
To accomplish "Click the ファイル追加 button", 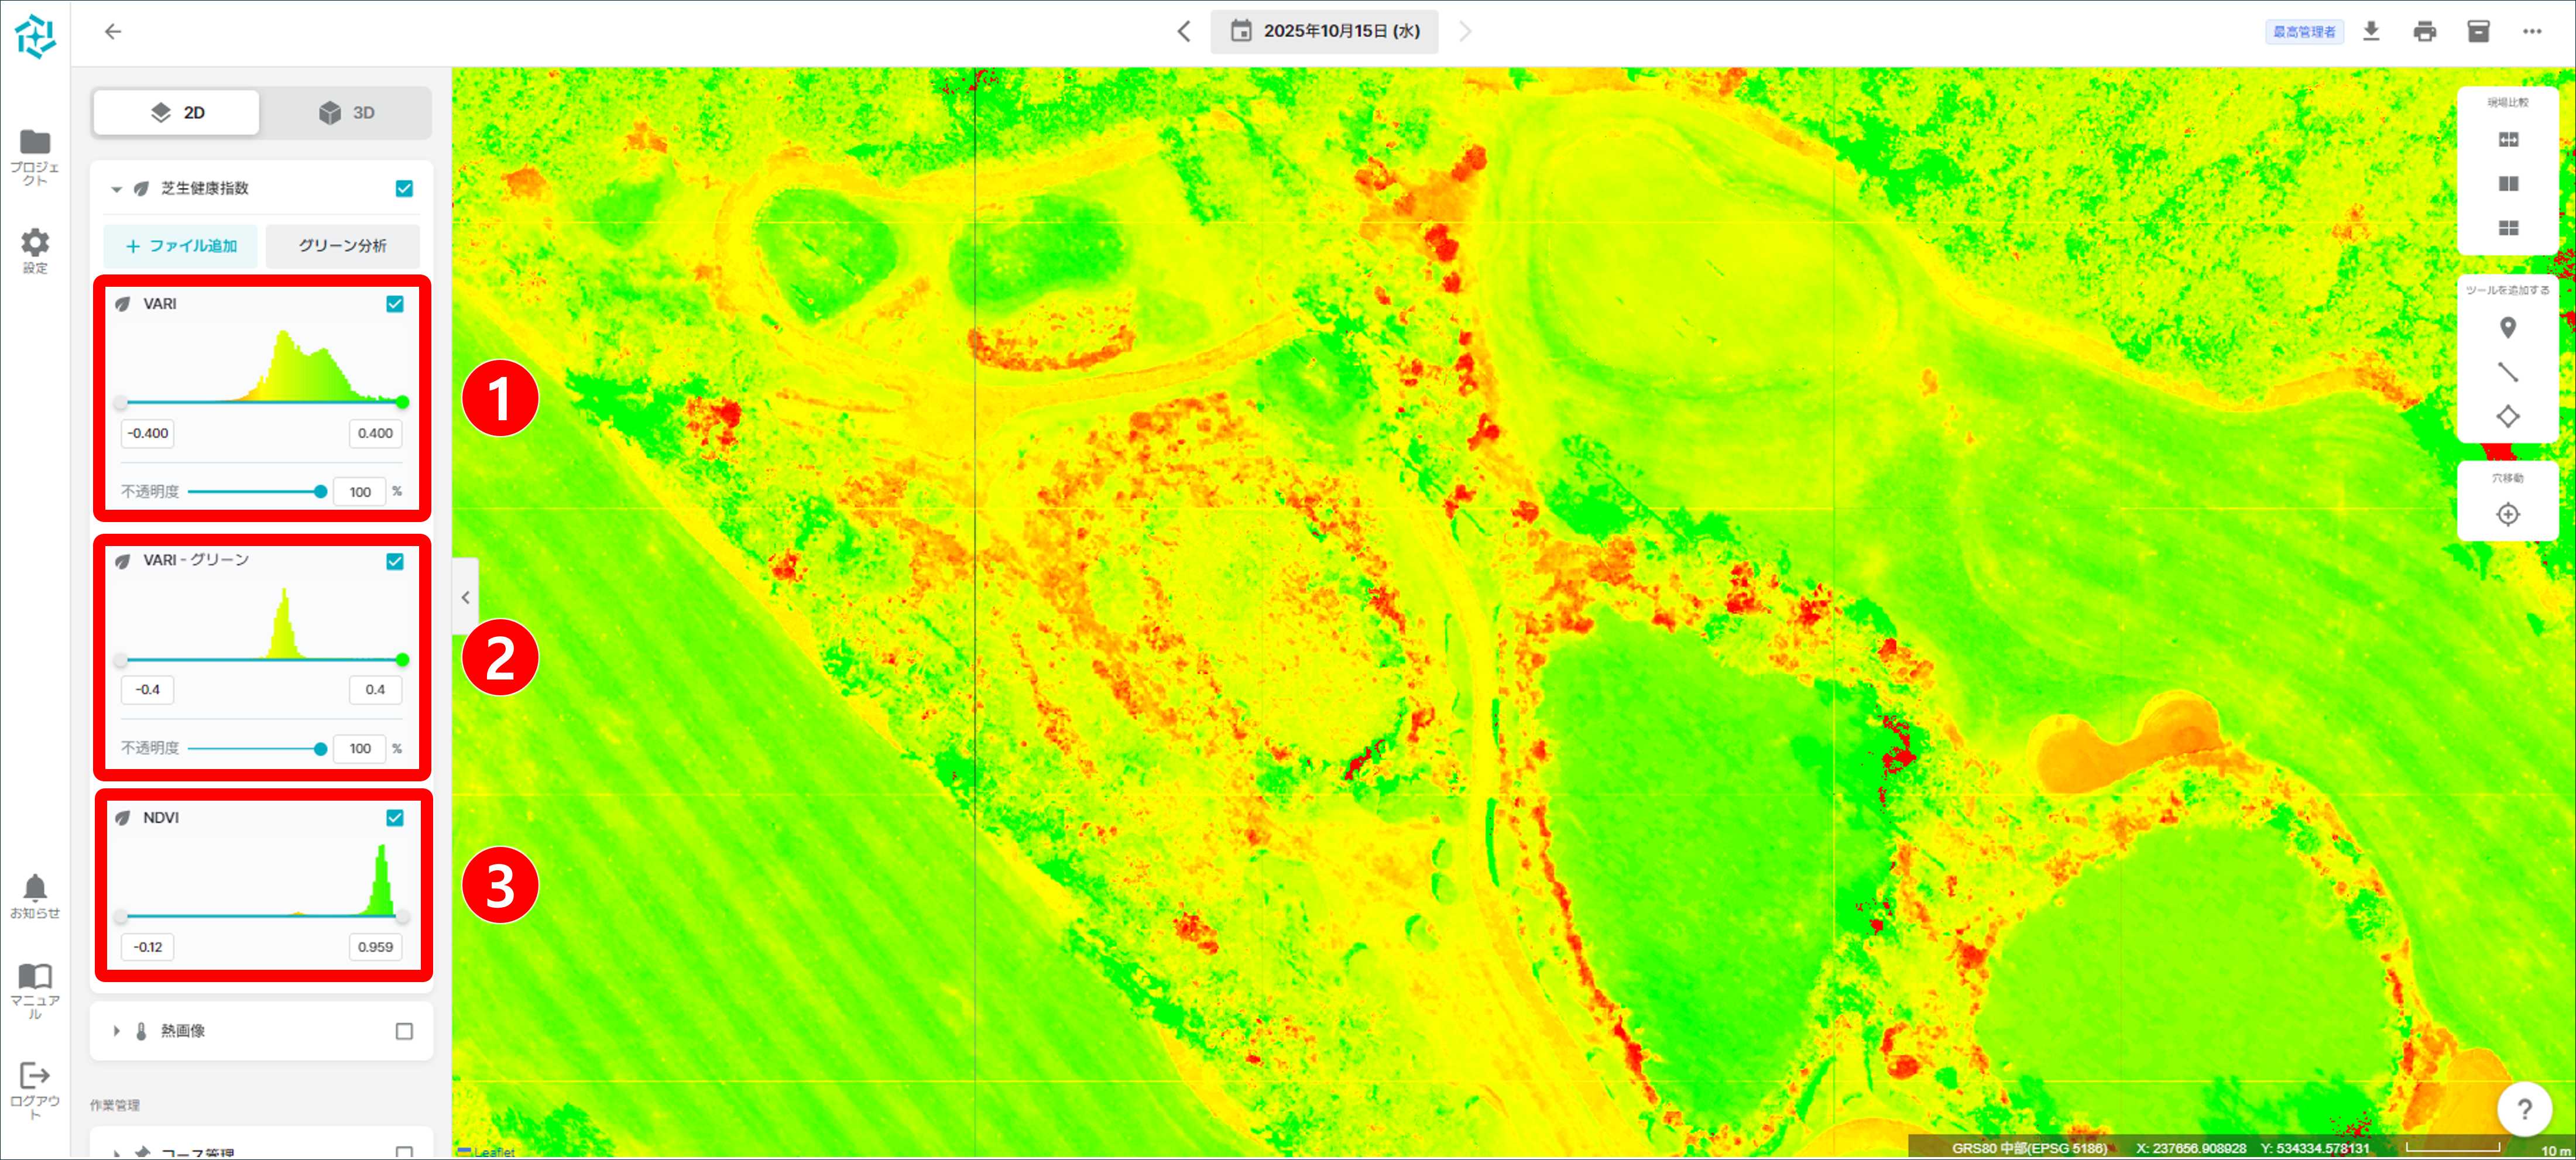I will point(181,246).
